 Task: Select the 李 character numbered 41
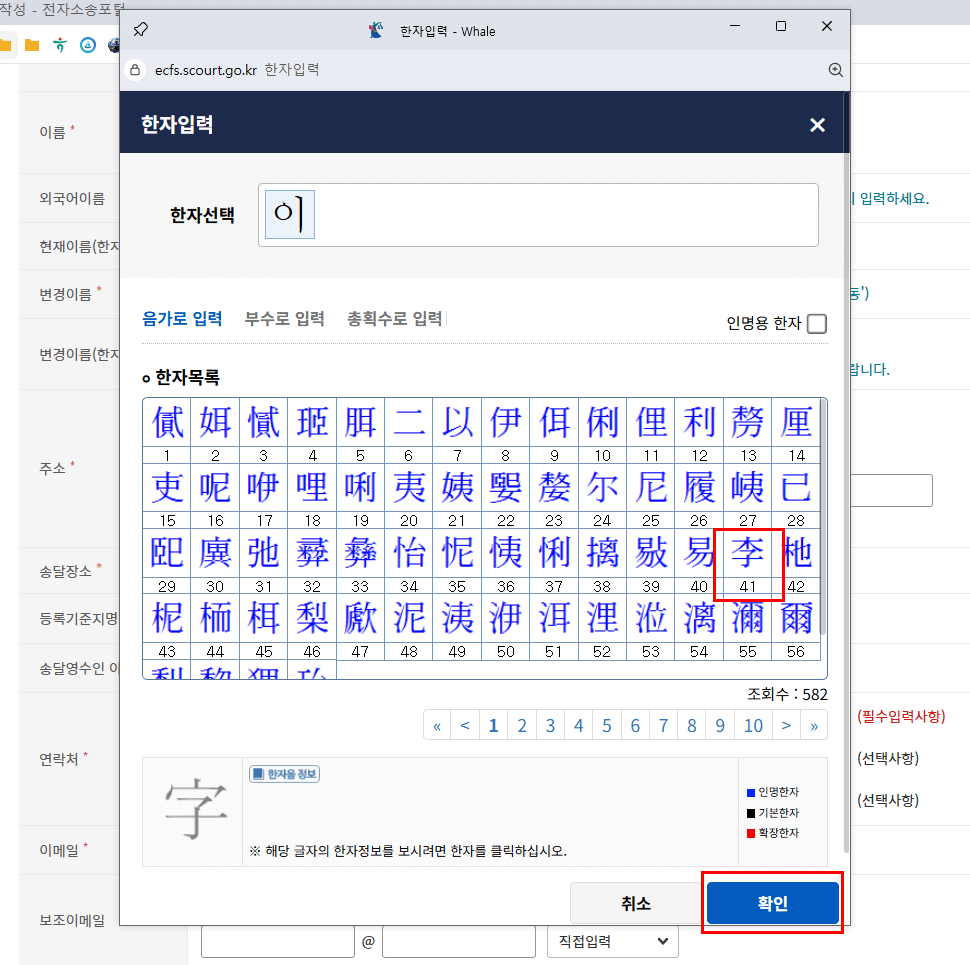pyautogui.click(x=748, y=552)
